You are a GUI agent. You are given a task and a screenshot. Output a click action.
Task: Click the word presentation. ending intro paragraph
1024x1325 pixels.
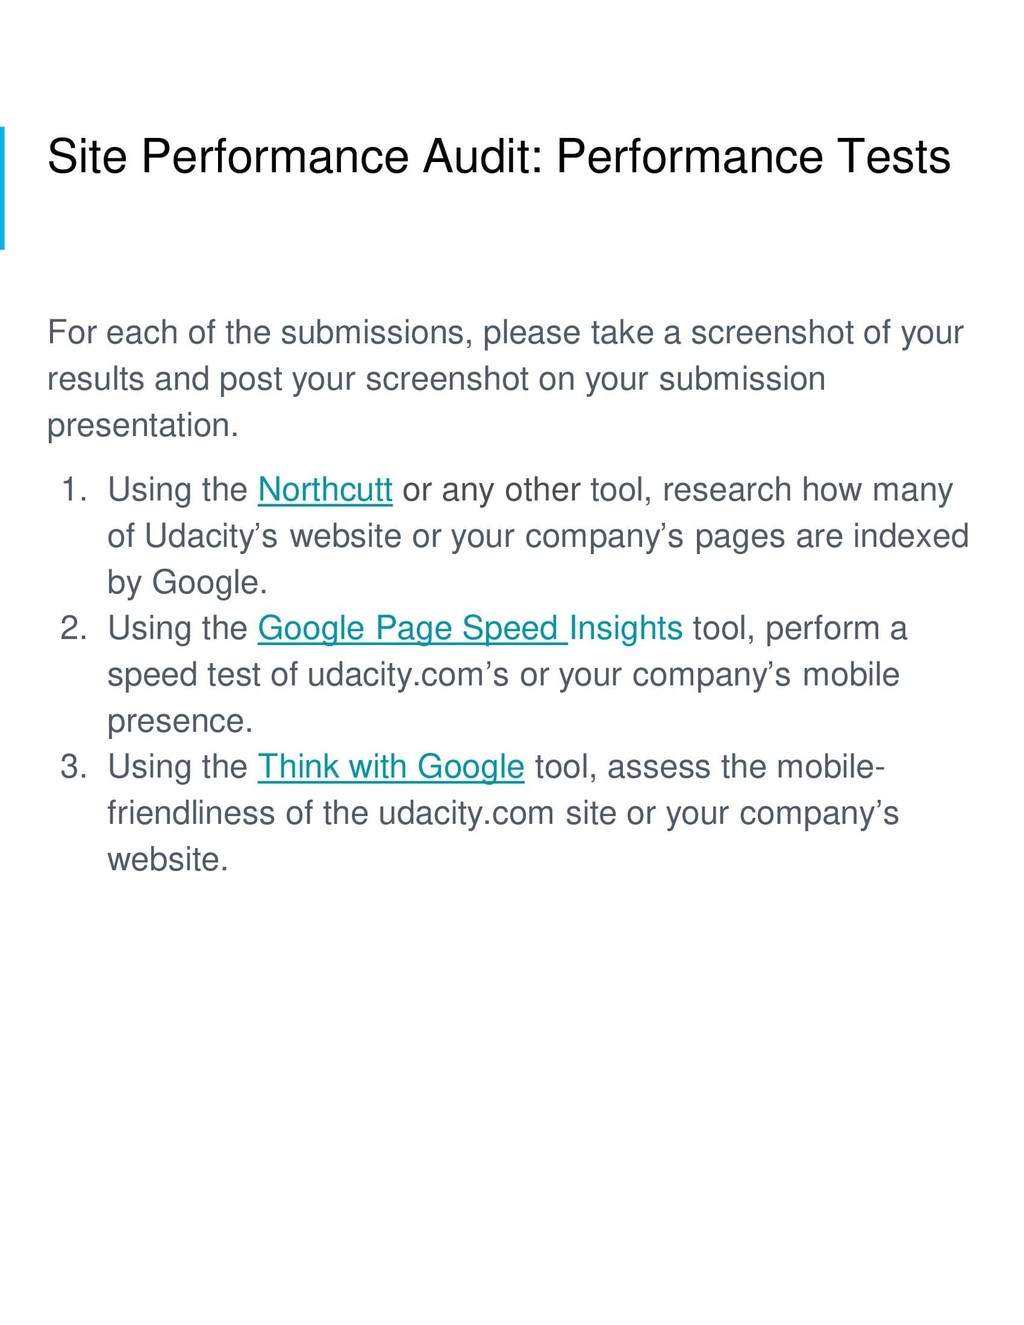click(143, 426)
